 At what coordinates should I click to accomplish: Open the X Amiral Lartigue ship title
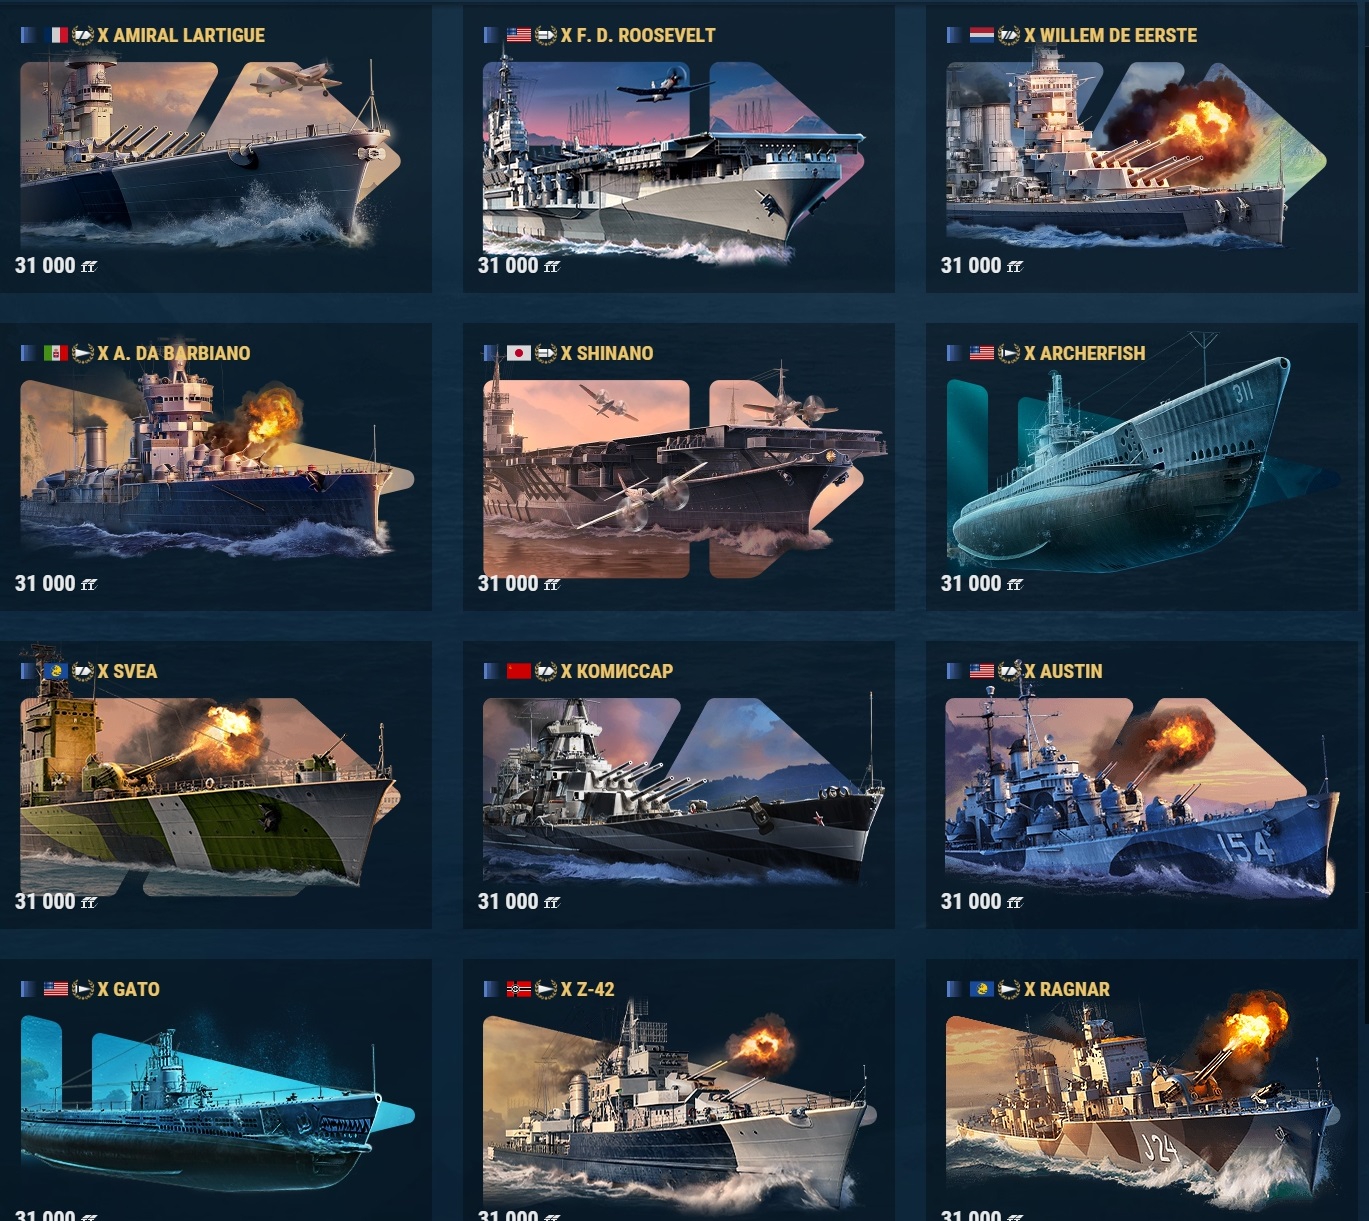[181, 35]
